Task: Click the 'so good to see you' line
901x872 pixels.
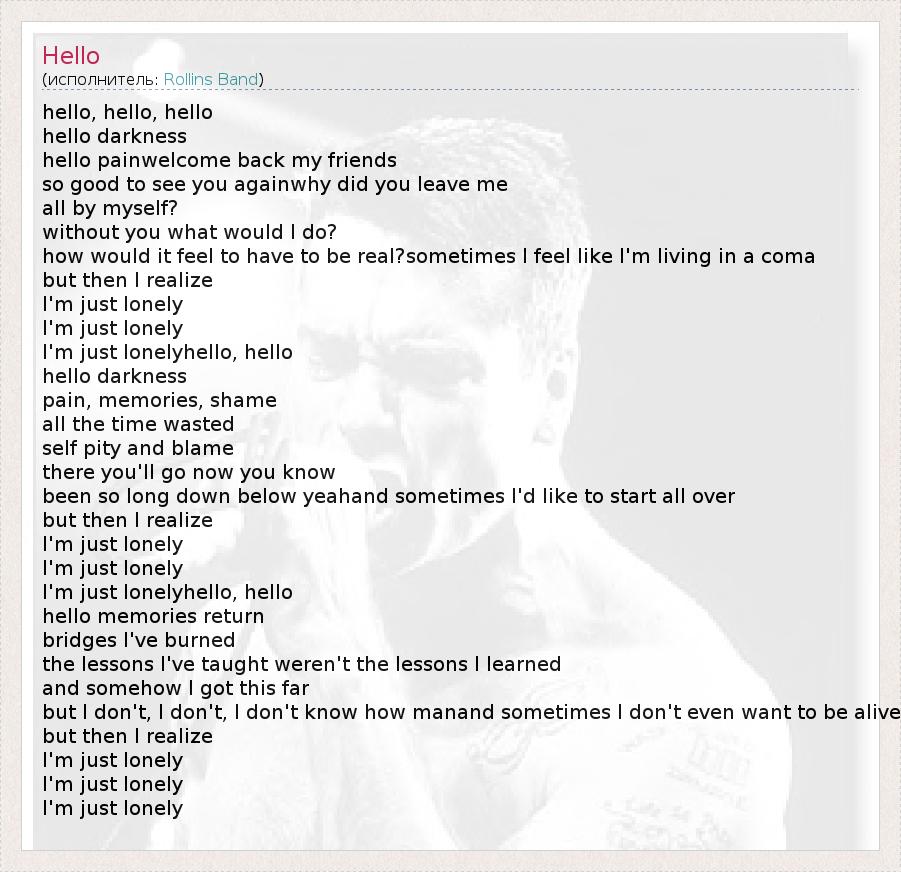Action: tap(274, 184)
